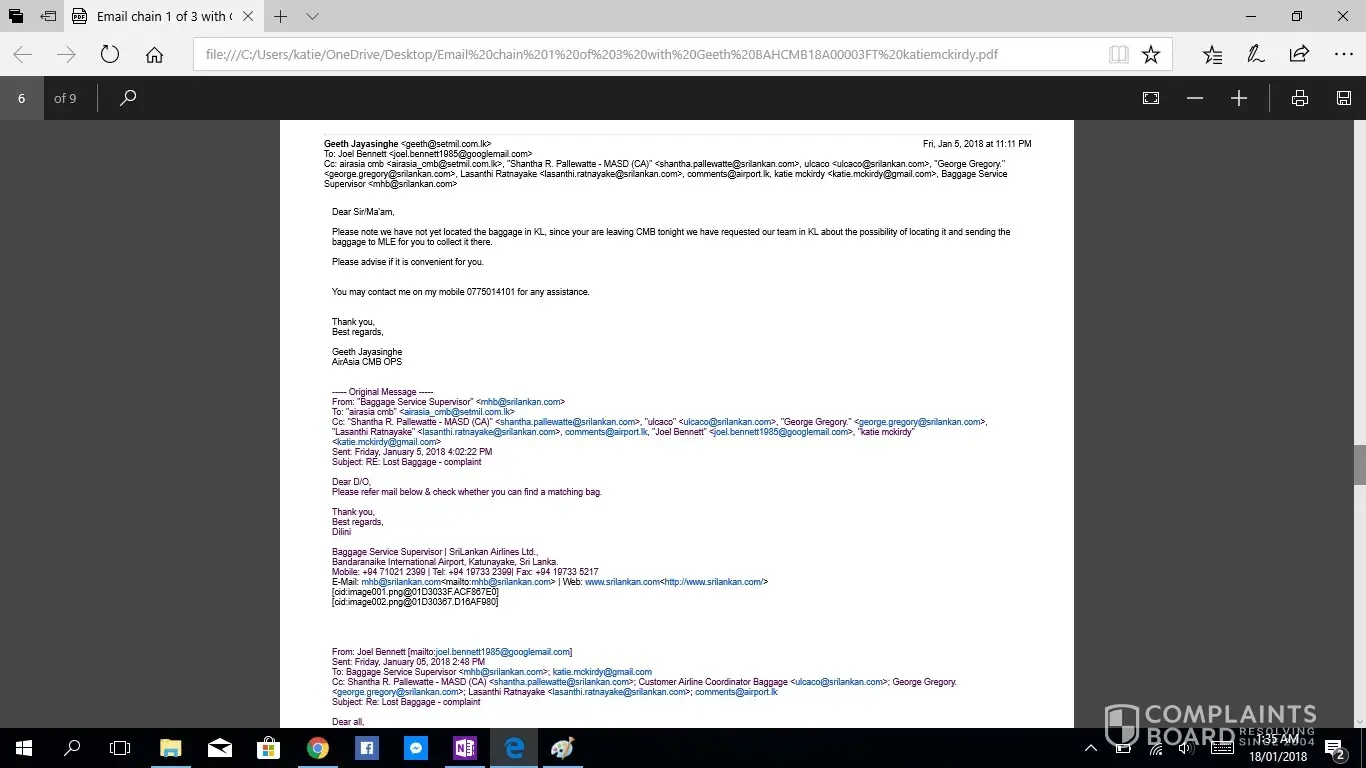Zoom out of the PDF

(x=1195, y=98)
